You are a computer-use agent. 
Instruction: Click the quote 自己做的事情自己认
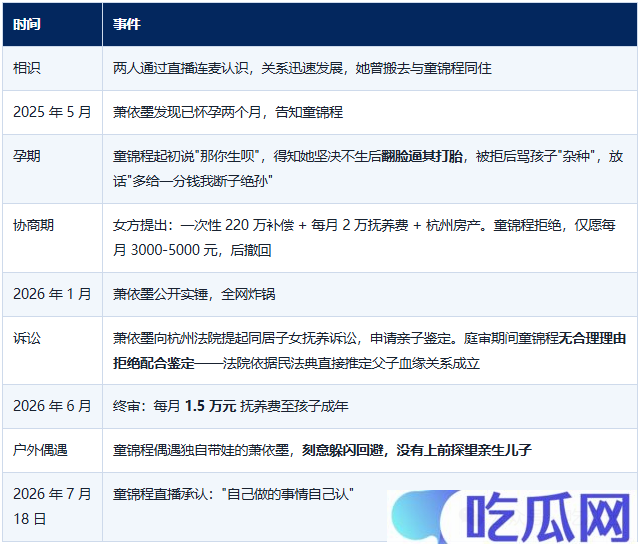click(288, 494)
